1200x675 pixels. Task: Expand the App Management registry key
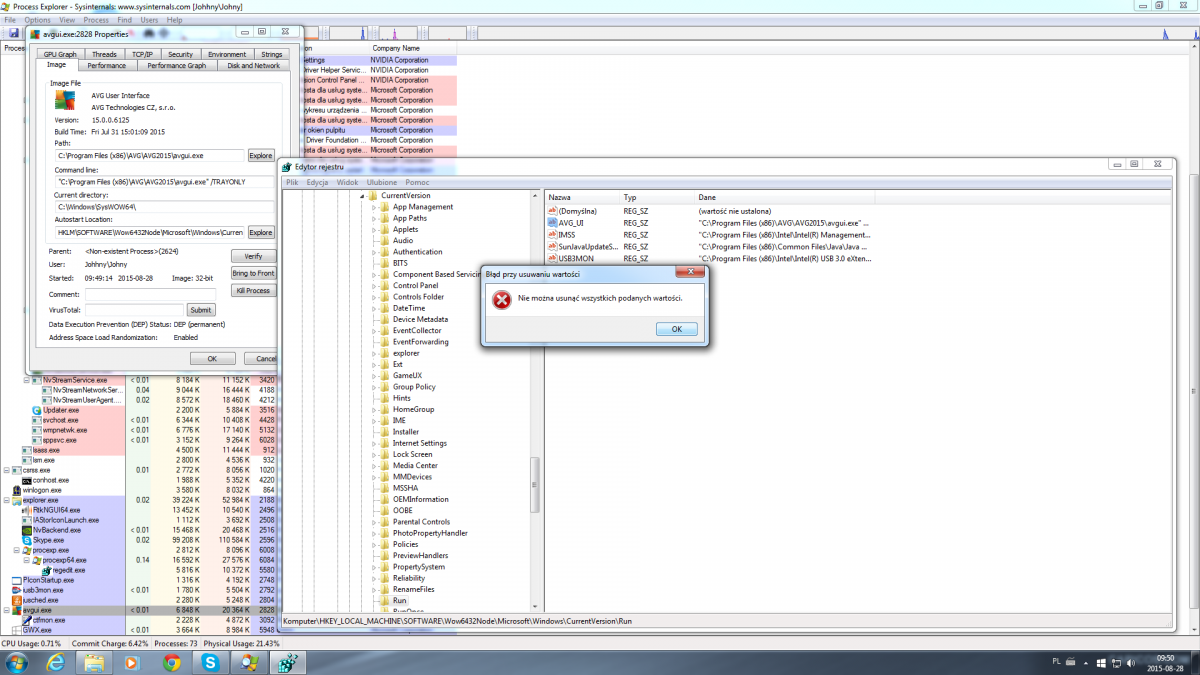pyautogui.click(x=373, y=207)
